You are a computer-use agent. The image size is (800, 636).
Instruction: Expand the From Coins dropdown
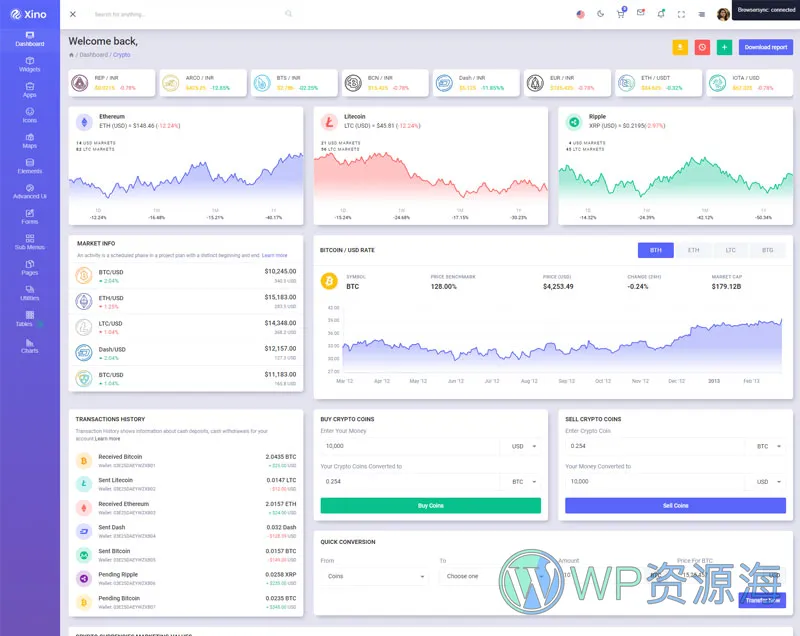click(374, 576)
